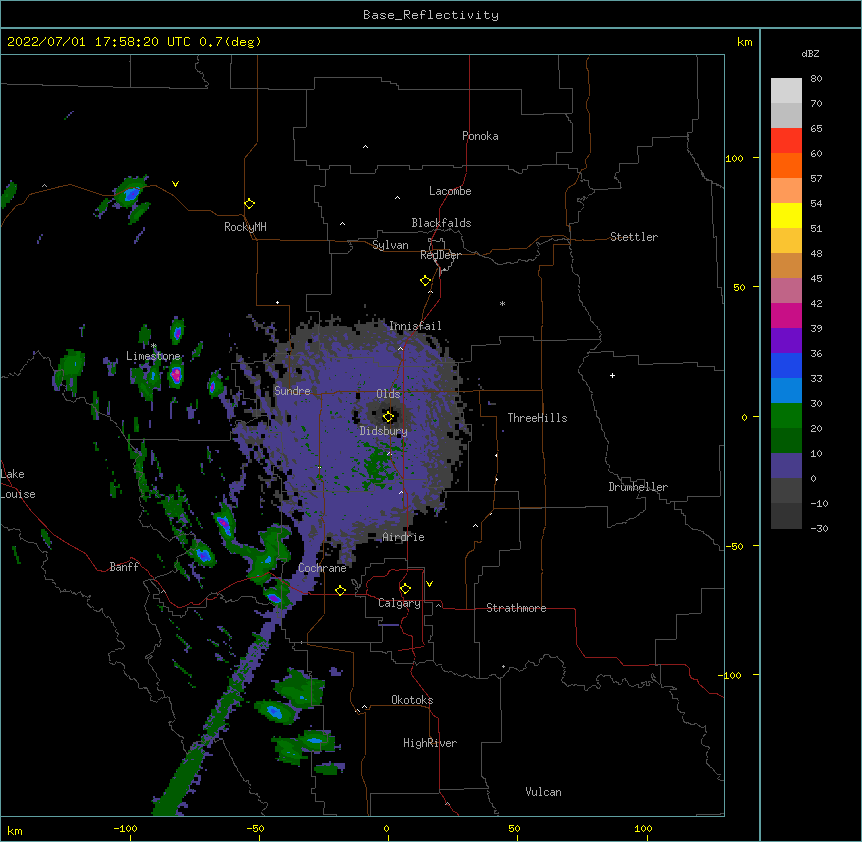This screenshot has height=842, width=862.
Task: Click the yellow V marker northwest of RockyMH
Action: [x=175, y=184]
